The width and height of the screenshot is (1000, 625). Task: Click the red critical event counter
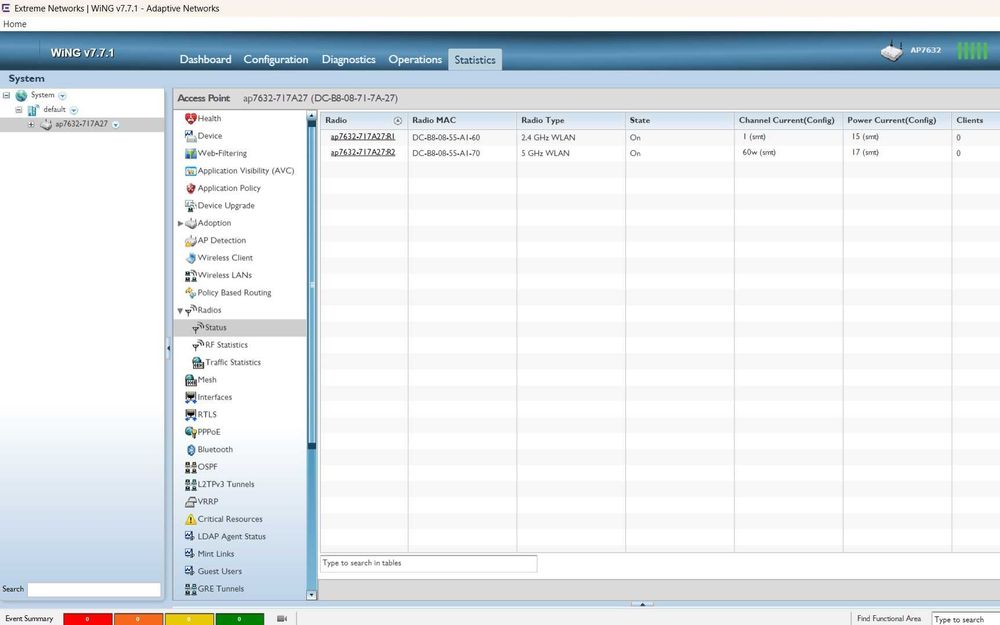(x=87, y=619)
